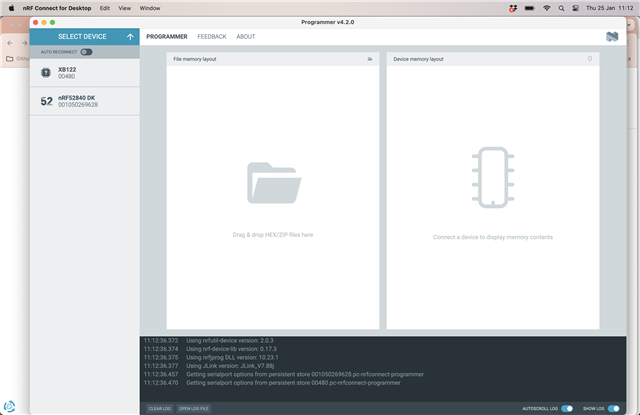This screenshot has width=640, height=415.
Task: Click the Clear Log button
Action: coord(160,408)
